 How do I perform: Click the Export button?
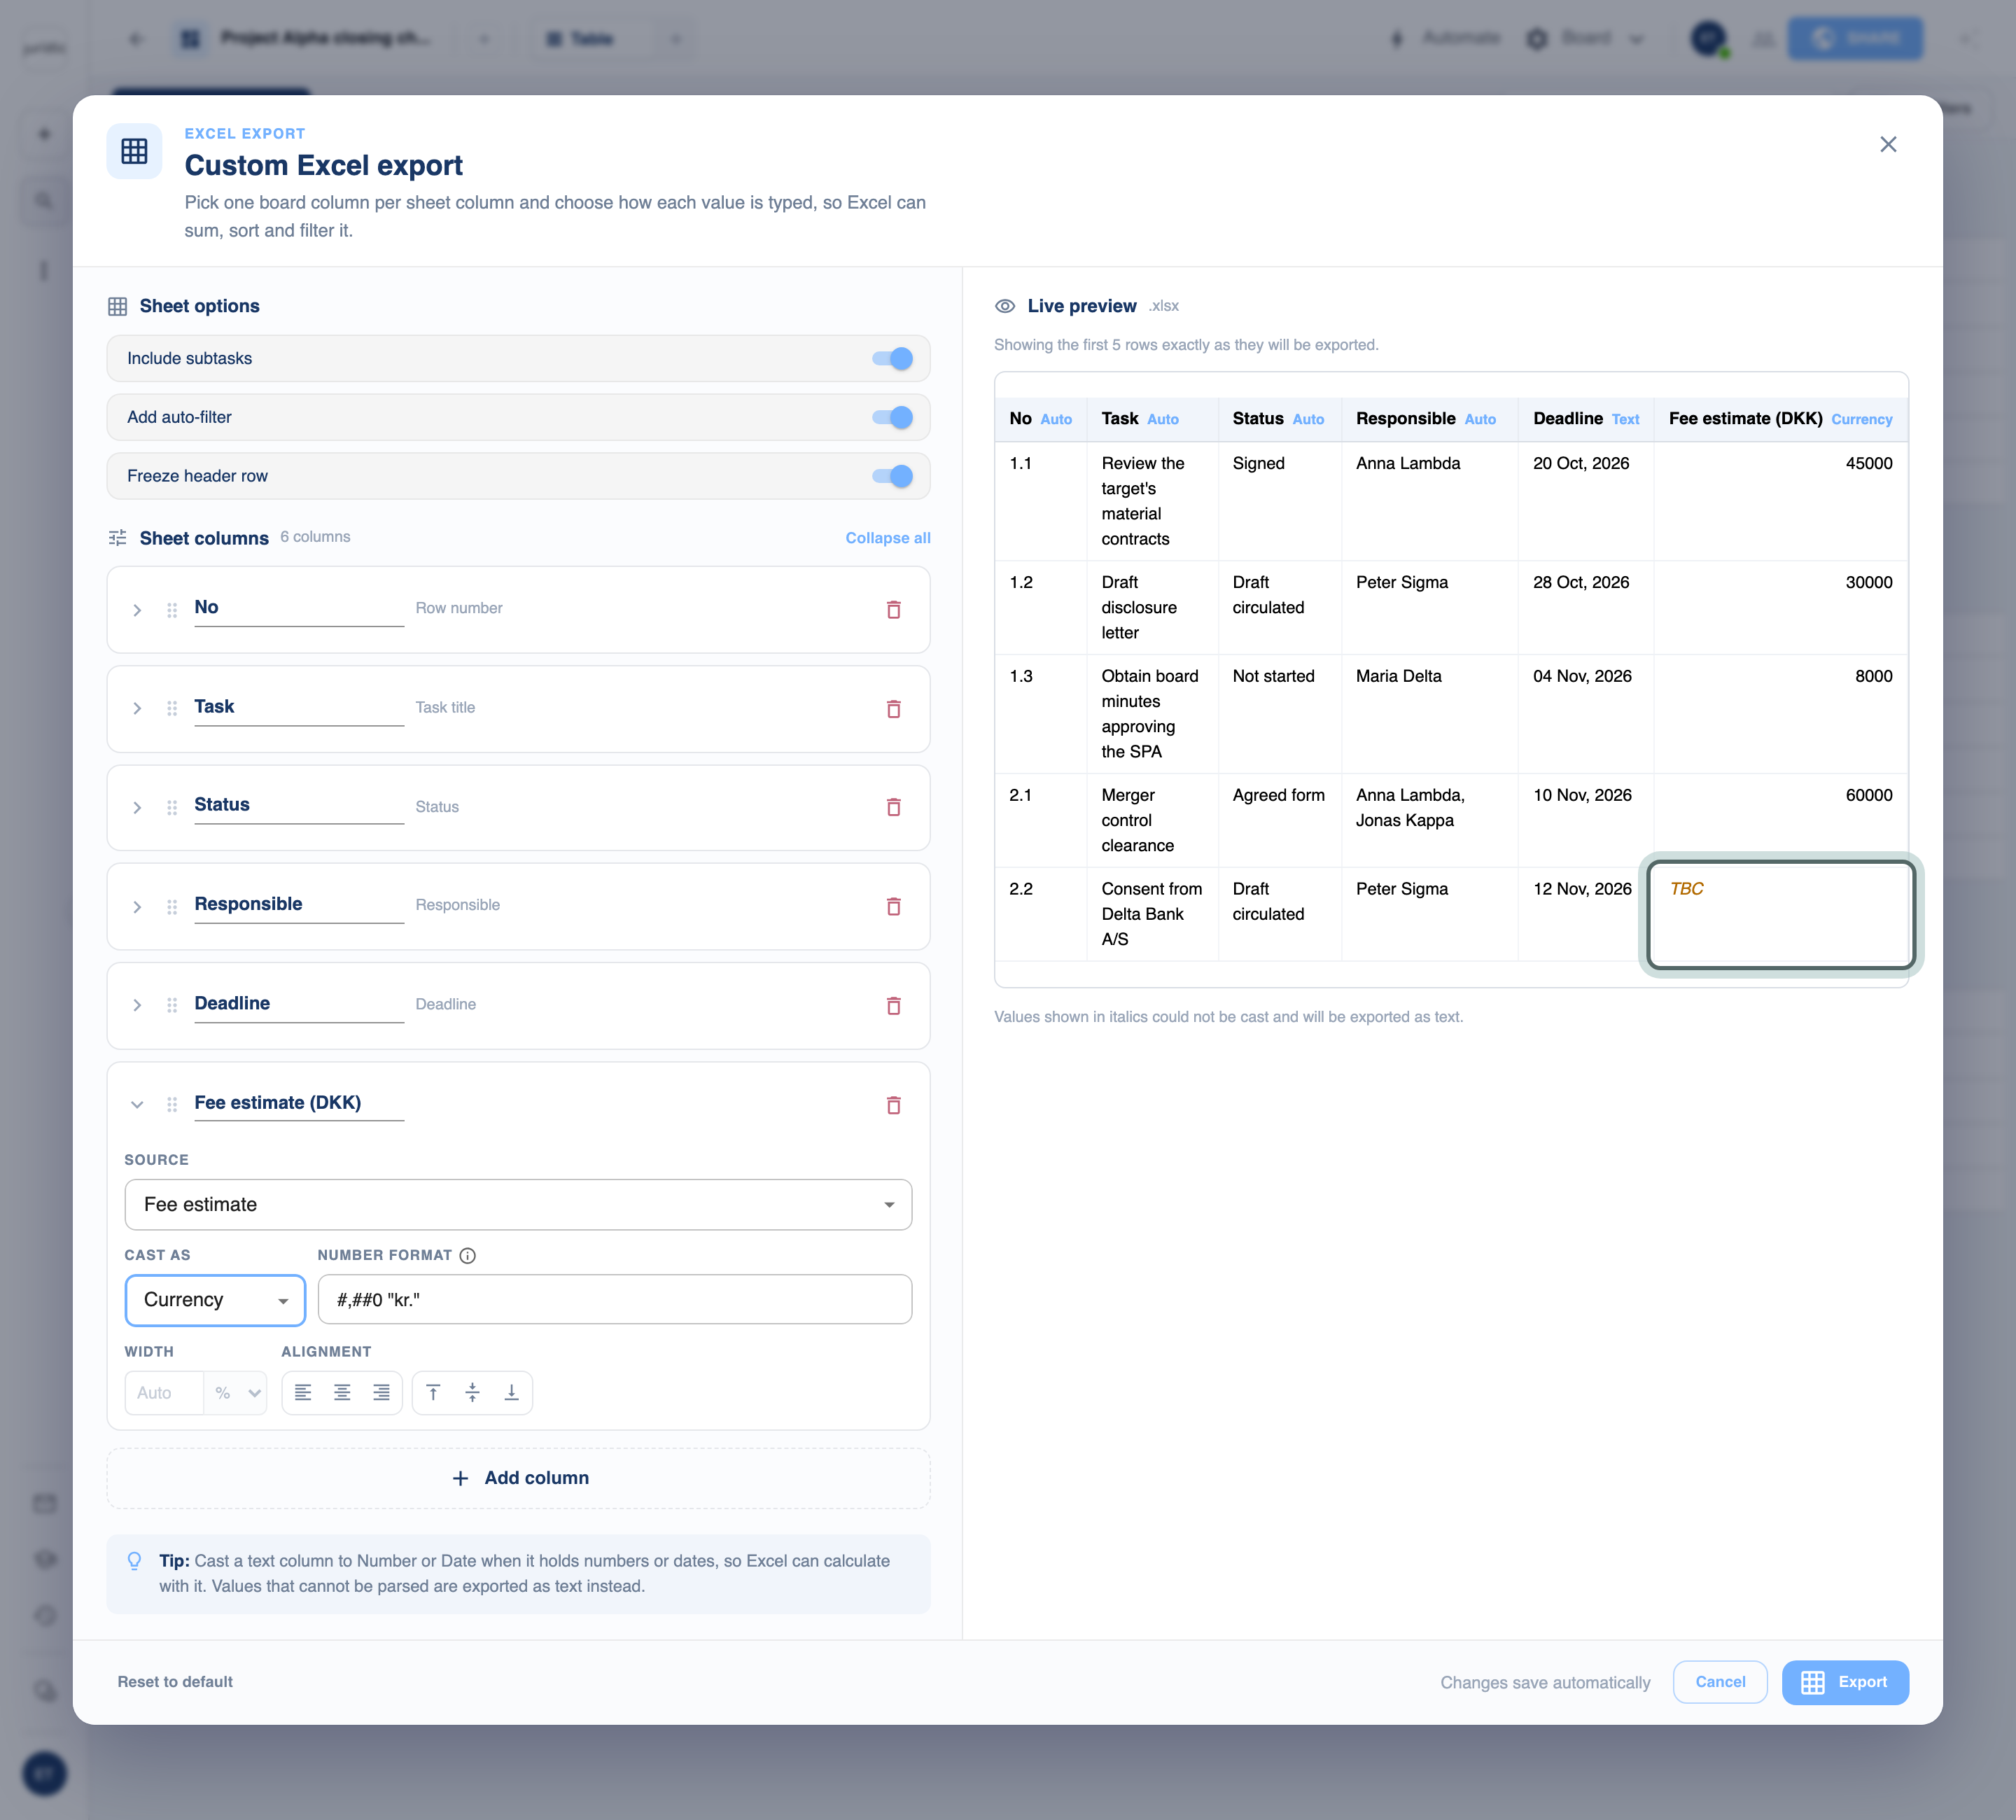(x=1845, y=1683)
